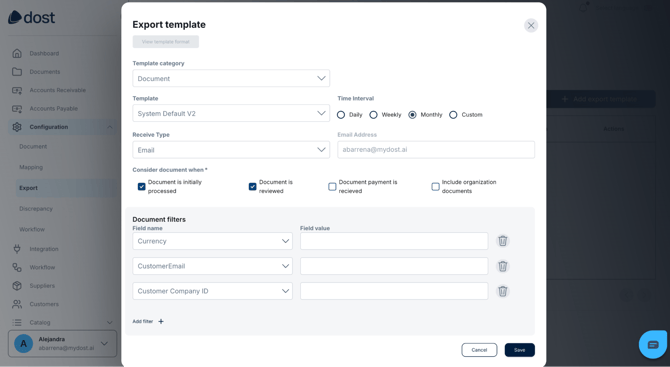Delete the Currency filter with trash icon
This screenshot has width=670, height=367.
[503, 241]
